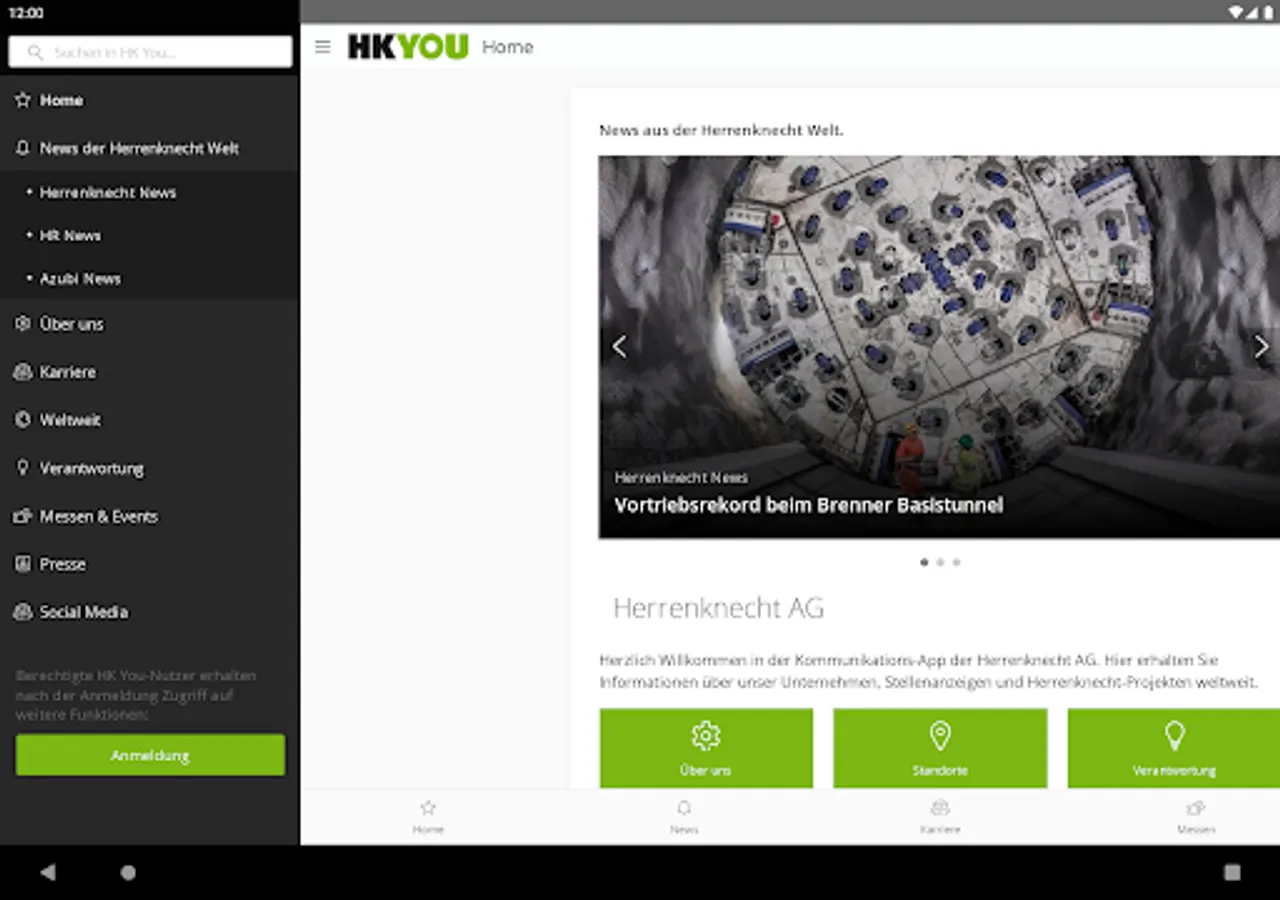Image resolution: width=1280 pixels, height=900 pixels.
Task: Open the News tab in bottom bar
Action: (x=684, y=817)
